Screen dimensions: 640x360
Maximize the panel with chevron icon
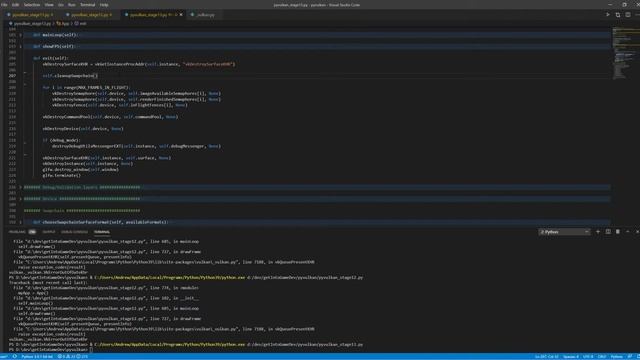point(628,232)
